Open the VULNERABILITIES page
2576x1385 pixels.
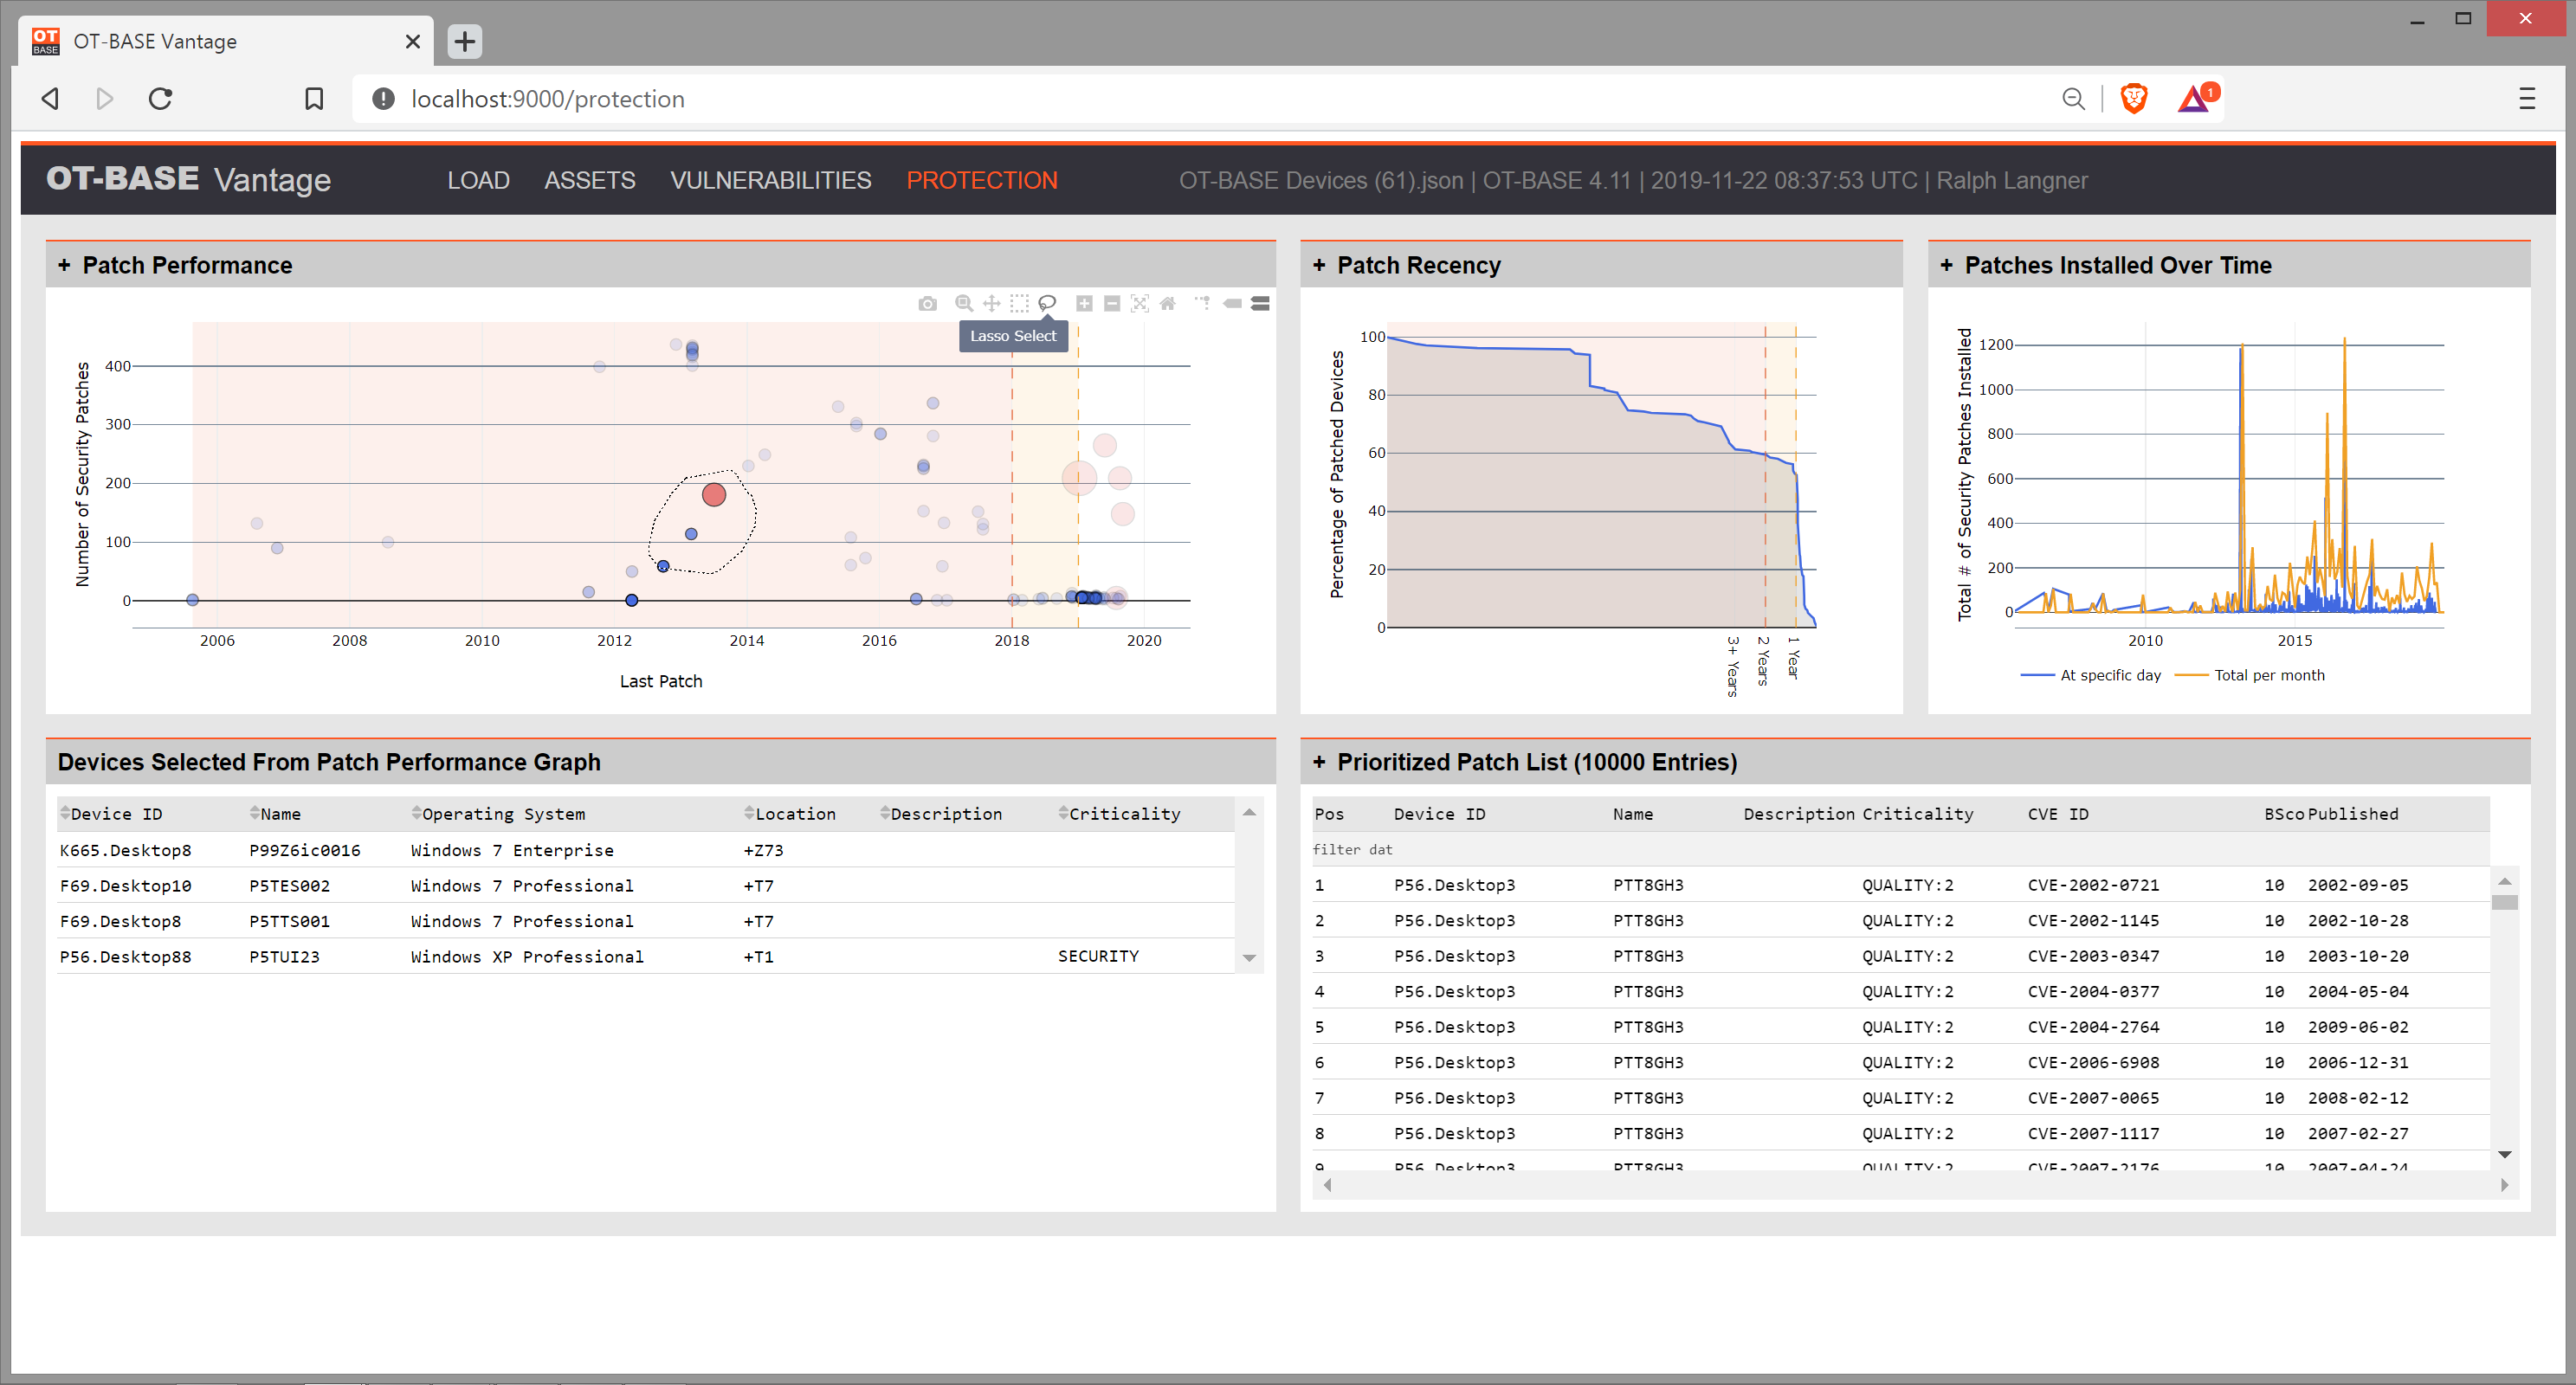770,180
